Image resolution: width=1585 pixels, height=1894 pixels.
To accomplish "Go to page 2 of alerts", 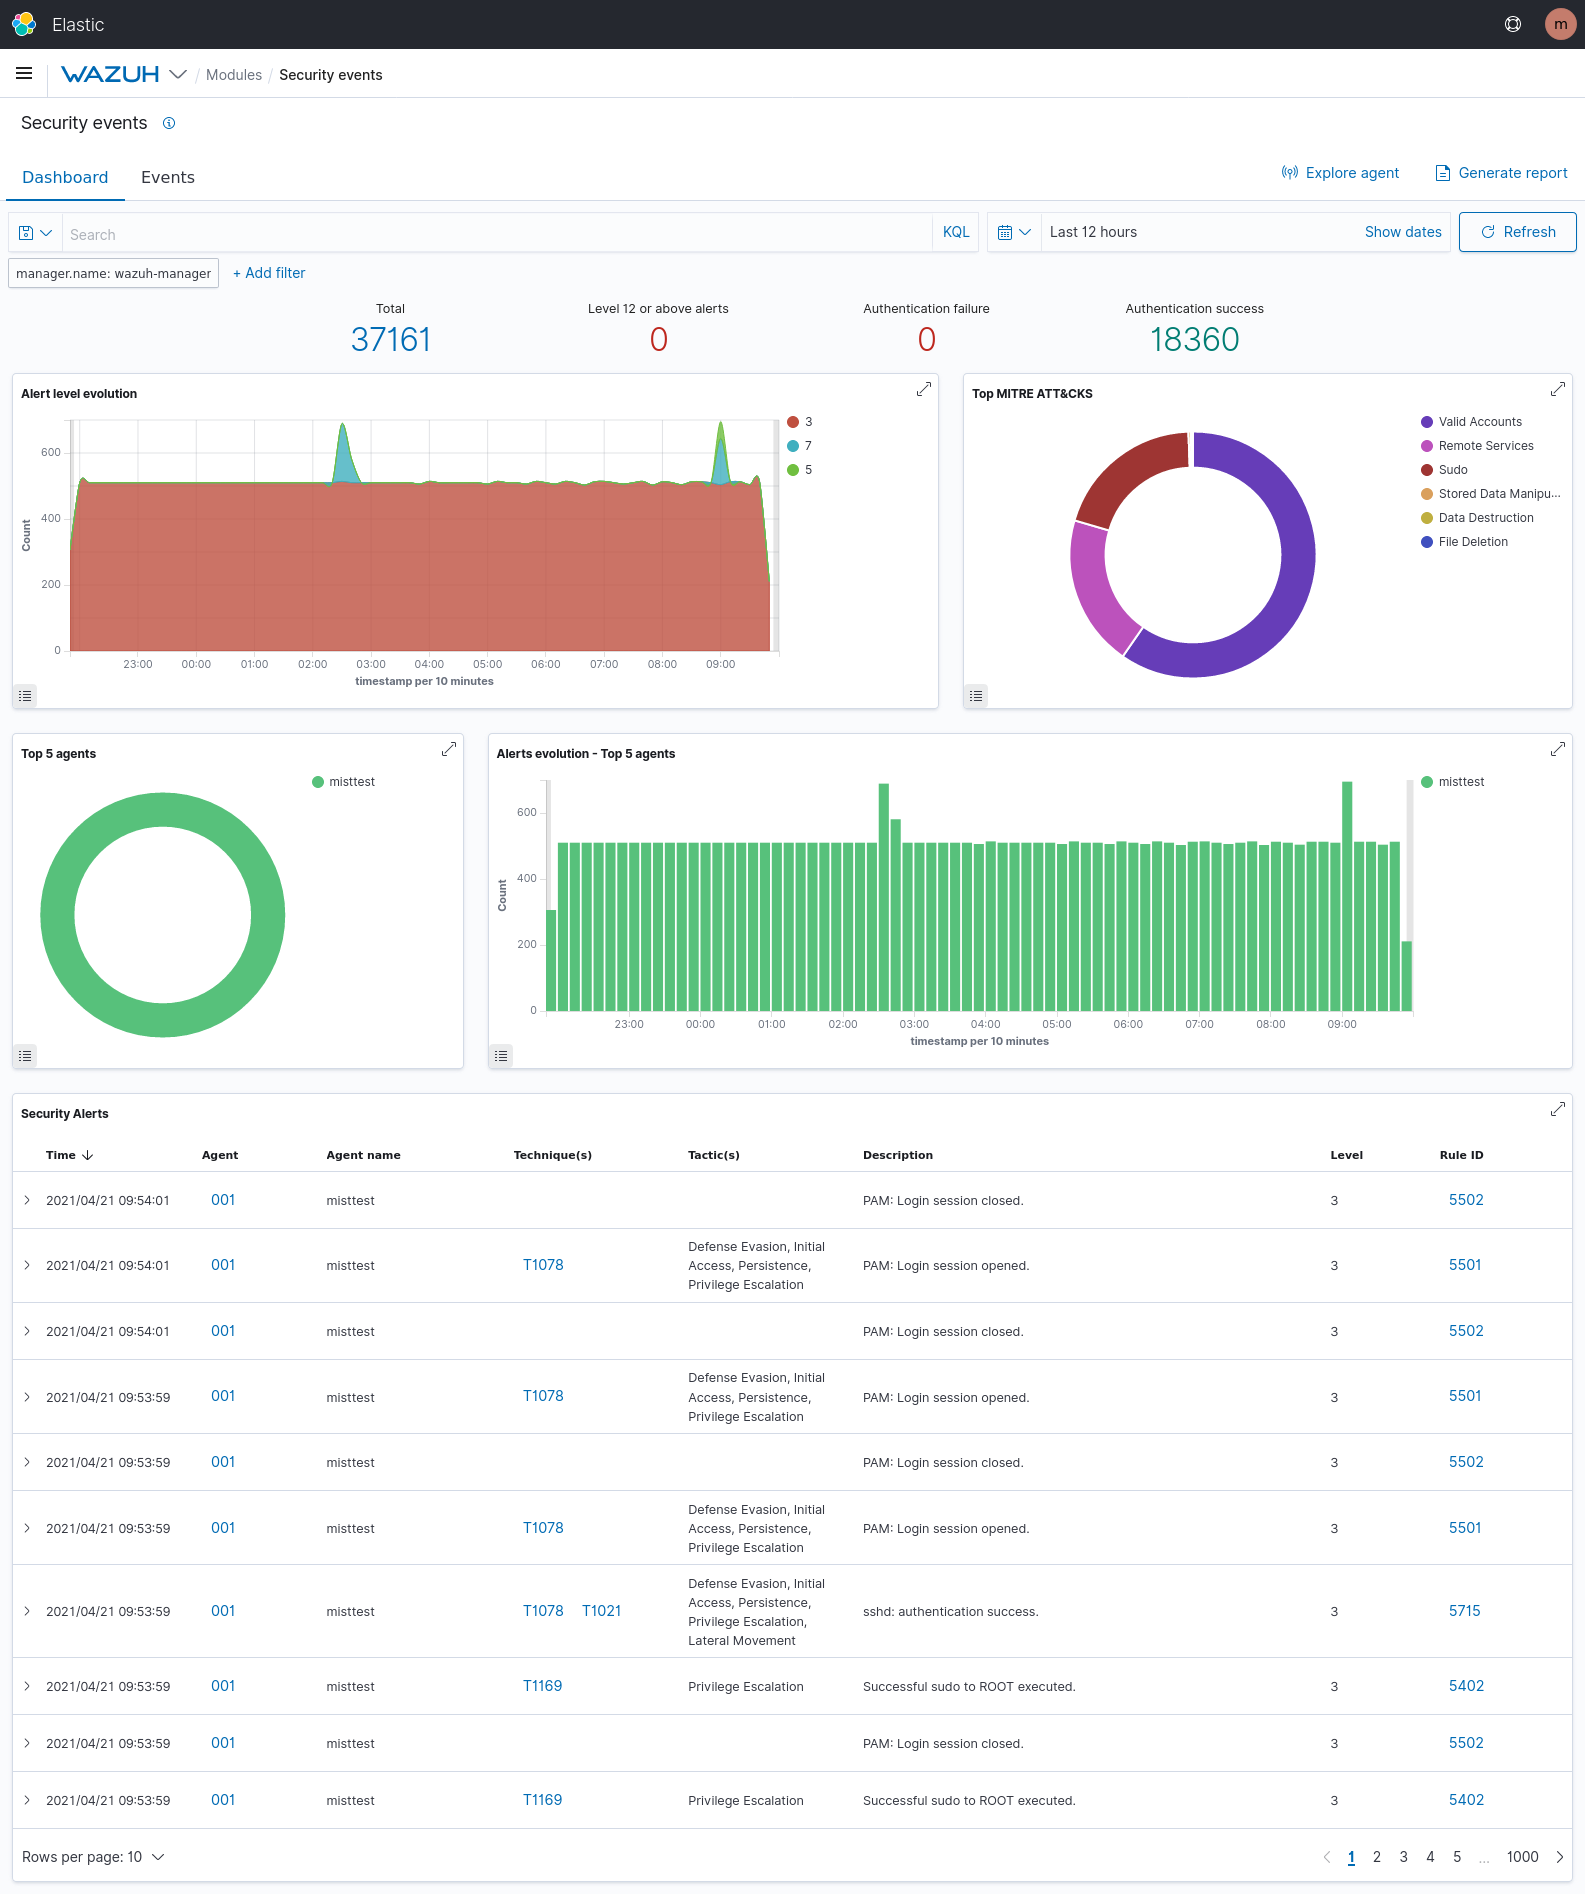I will (1377, 1857).
